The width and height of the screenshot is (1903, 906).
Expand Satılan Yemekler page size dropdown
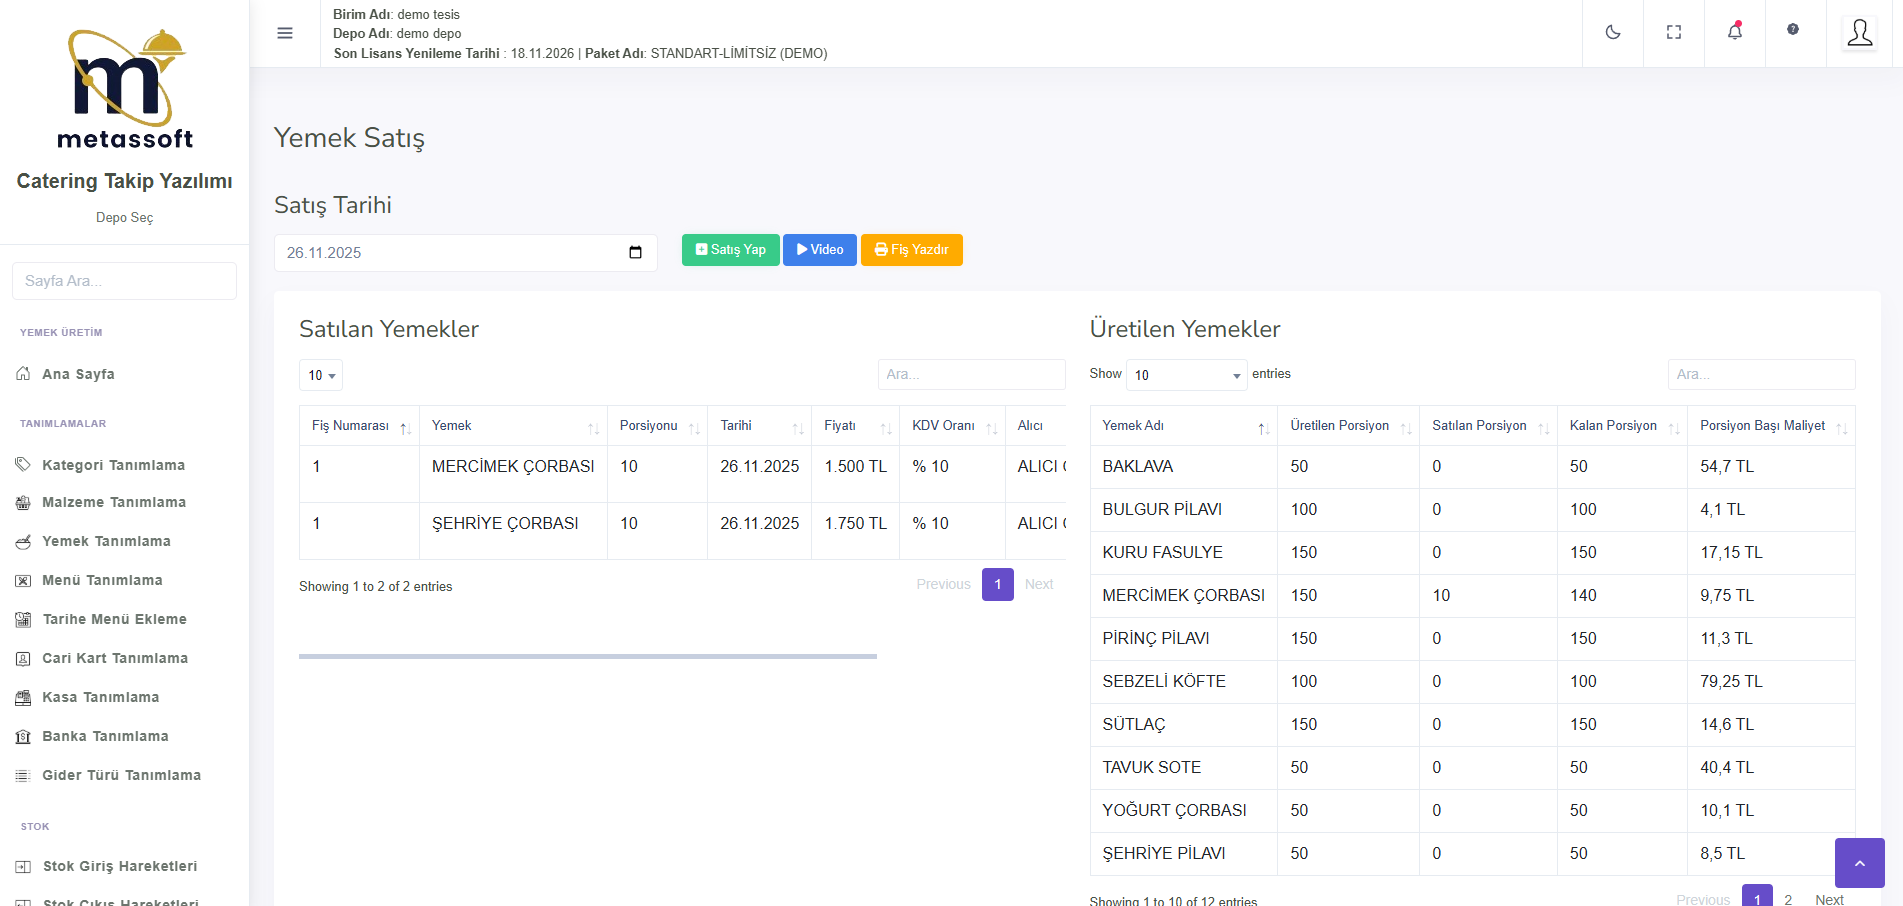tap(321, 375)
